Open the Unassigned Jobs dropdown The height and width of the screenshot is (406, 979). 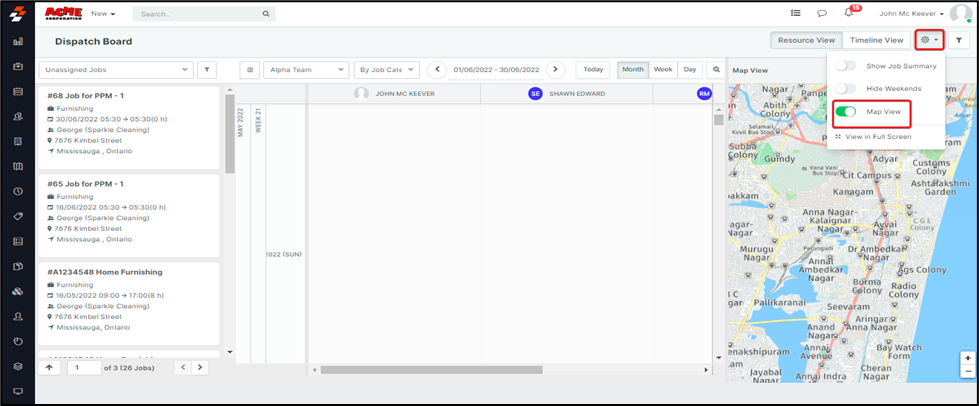[116, 70]
